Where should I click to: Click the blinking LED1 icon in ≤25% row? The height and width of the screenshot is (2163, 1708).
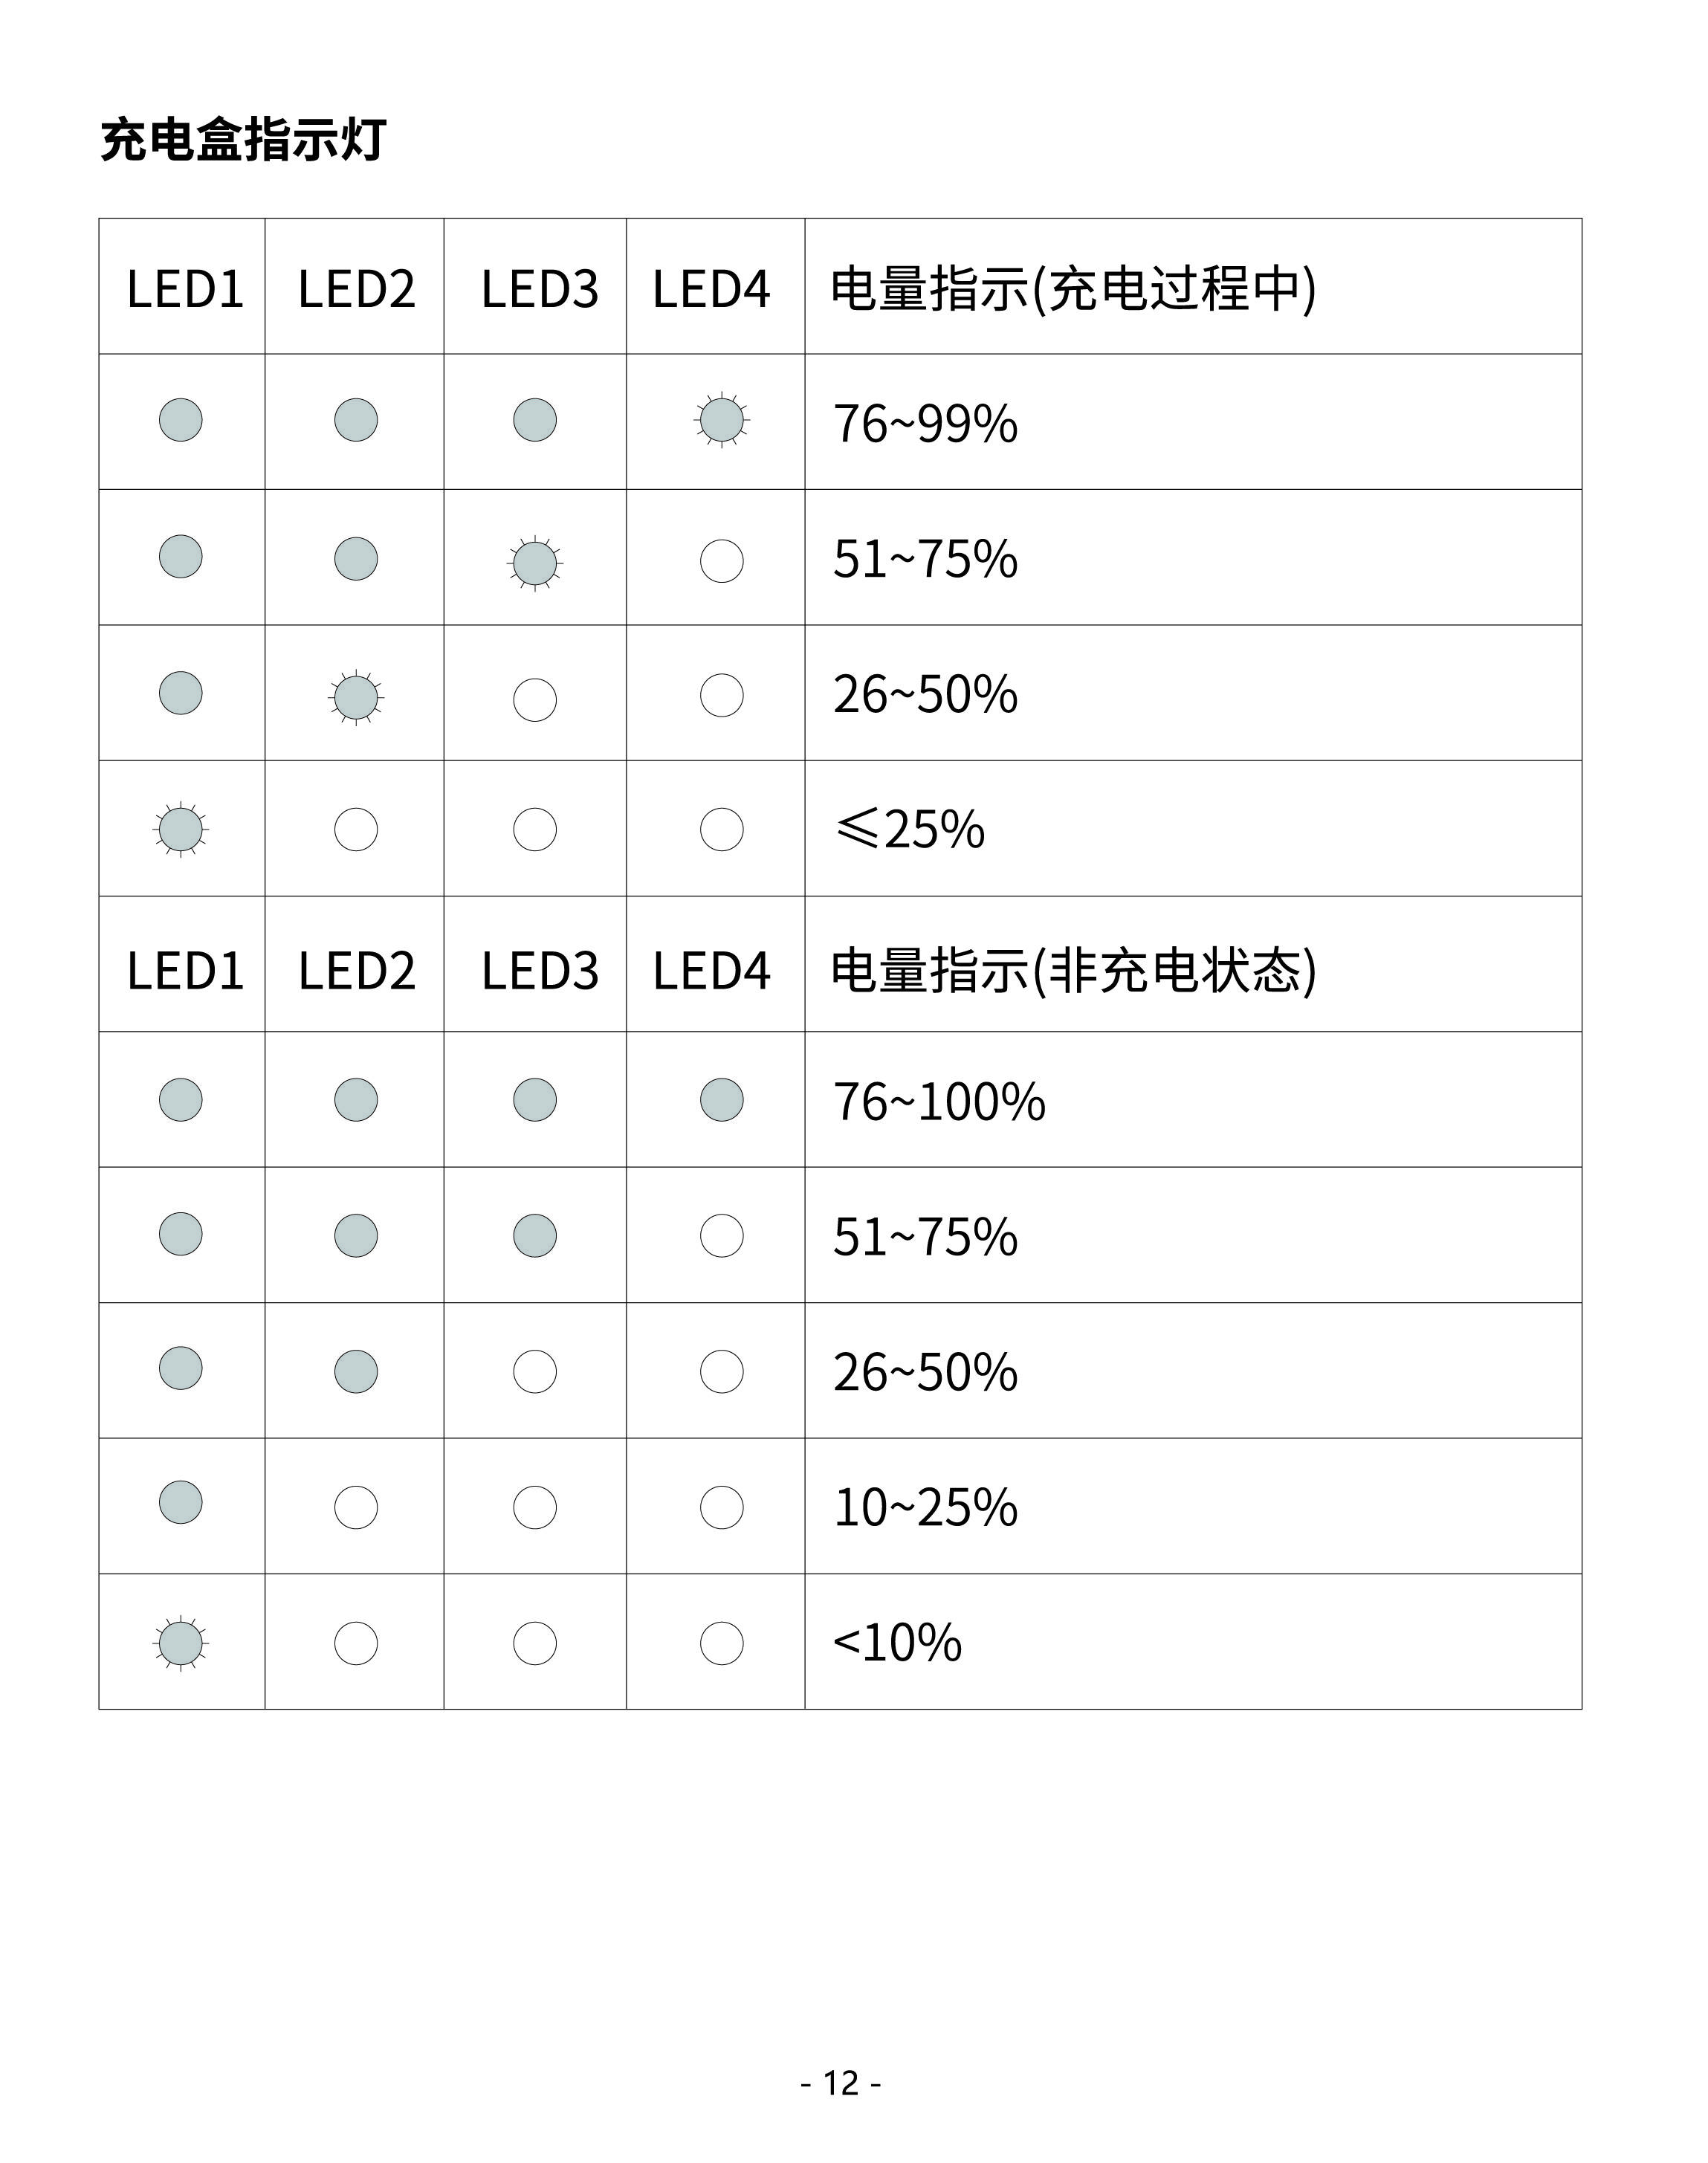tap(181, 830)
